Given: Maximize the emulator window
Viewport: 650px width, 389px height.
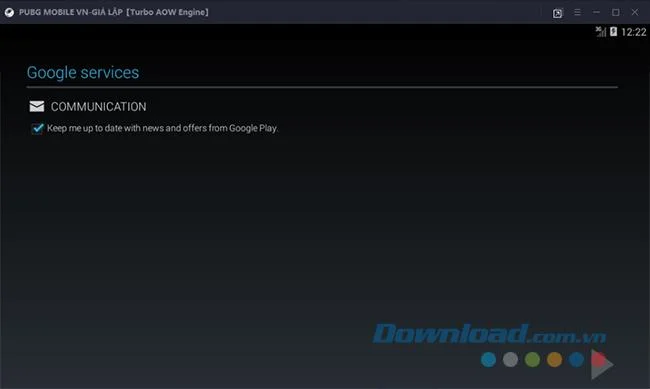Looking at the screenshot, I should pos(616,12).
